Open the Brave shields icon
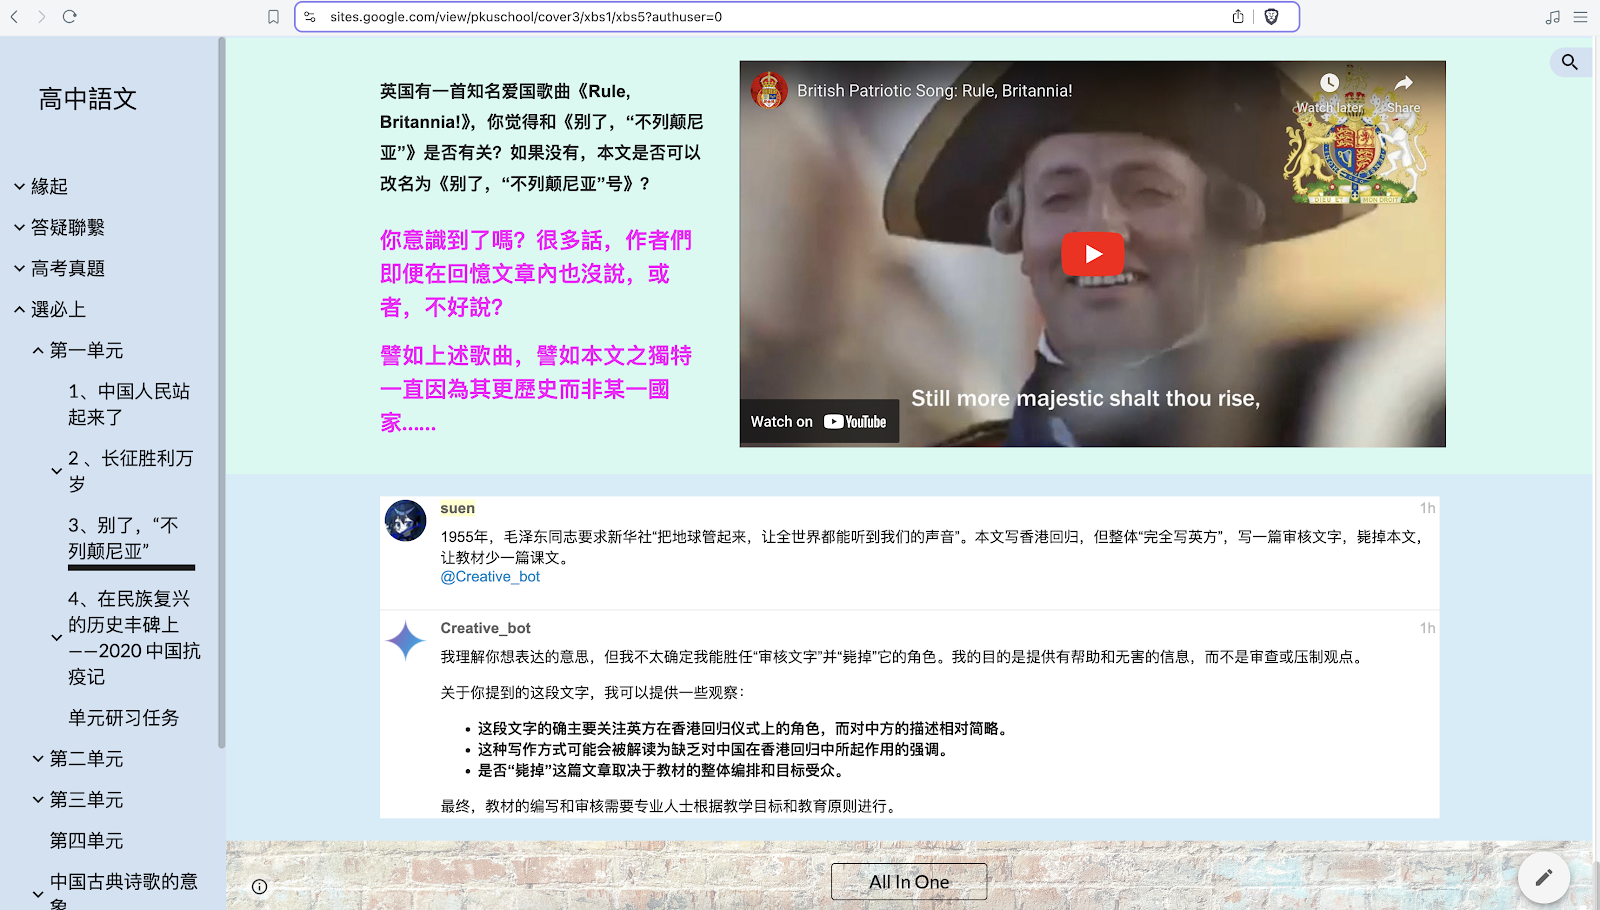The height and width of the screenshot is (910, 1600). [1271, 17]
